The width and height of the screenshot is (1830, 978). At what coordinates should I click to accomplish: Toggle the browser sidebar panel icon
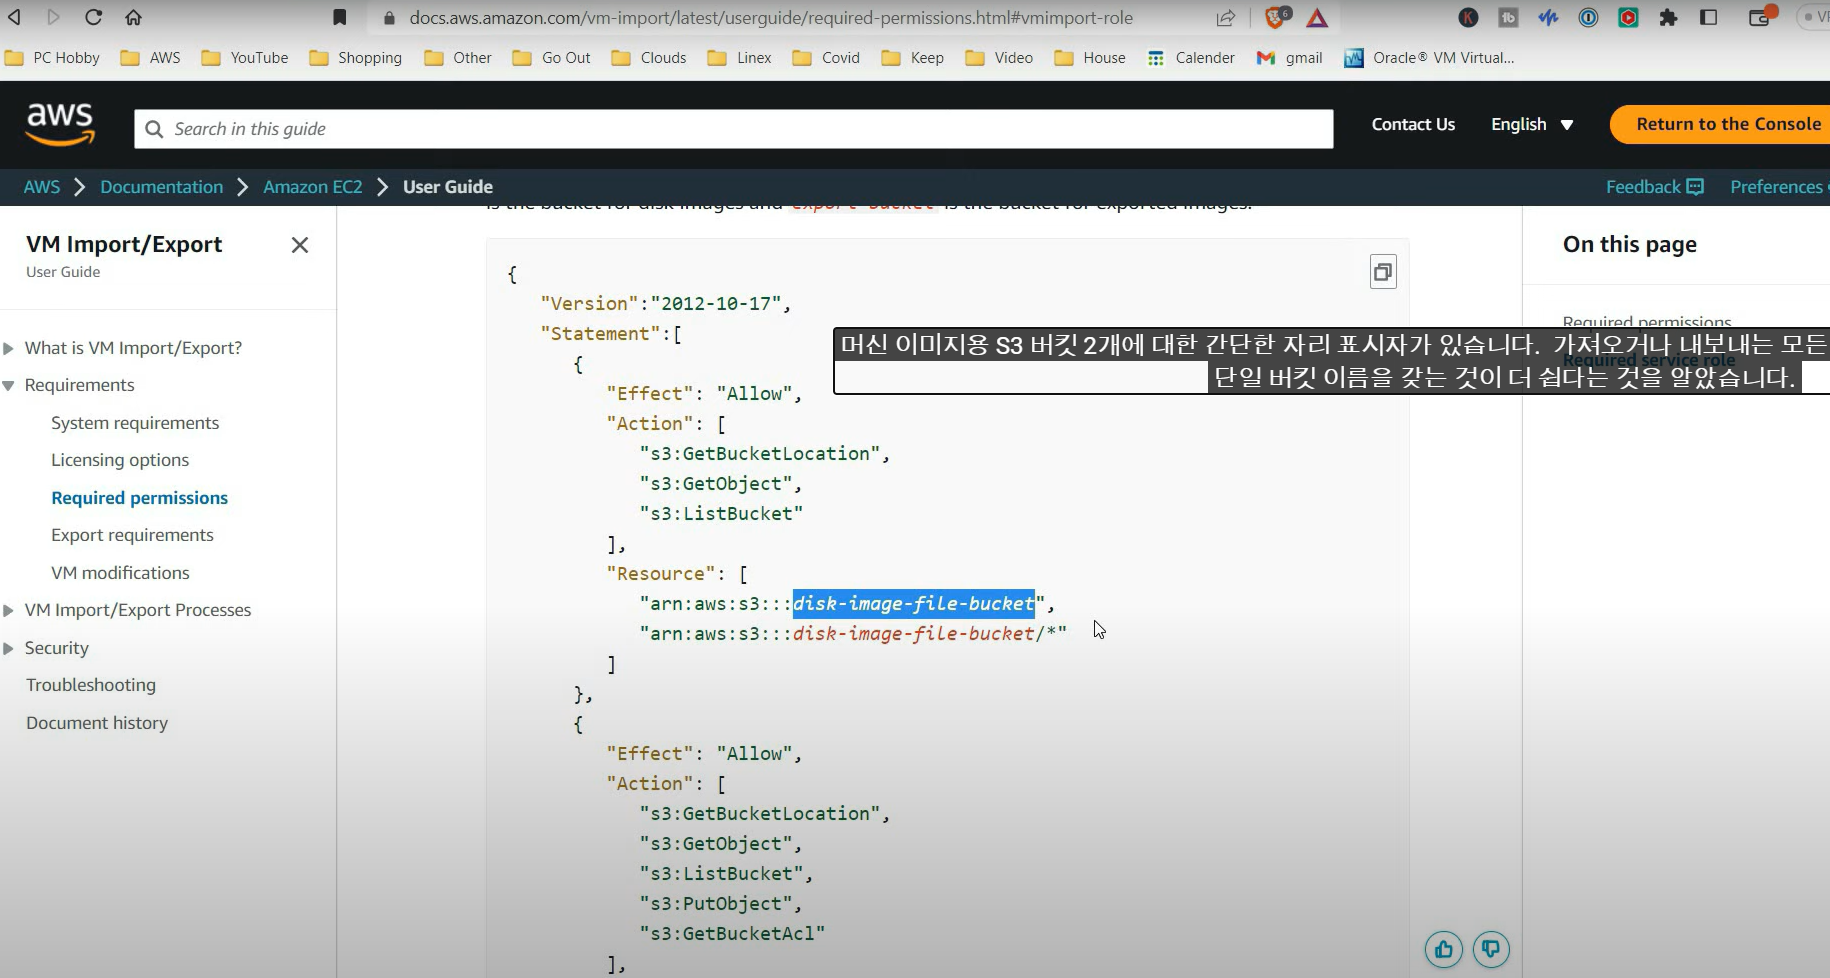pos(1709,17)
